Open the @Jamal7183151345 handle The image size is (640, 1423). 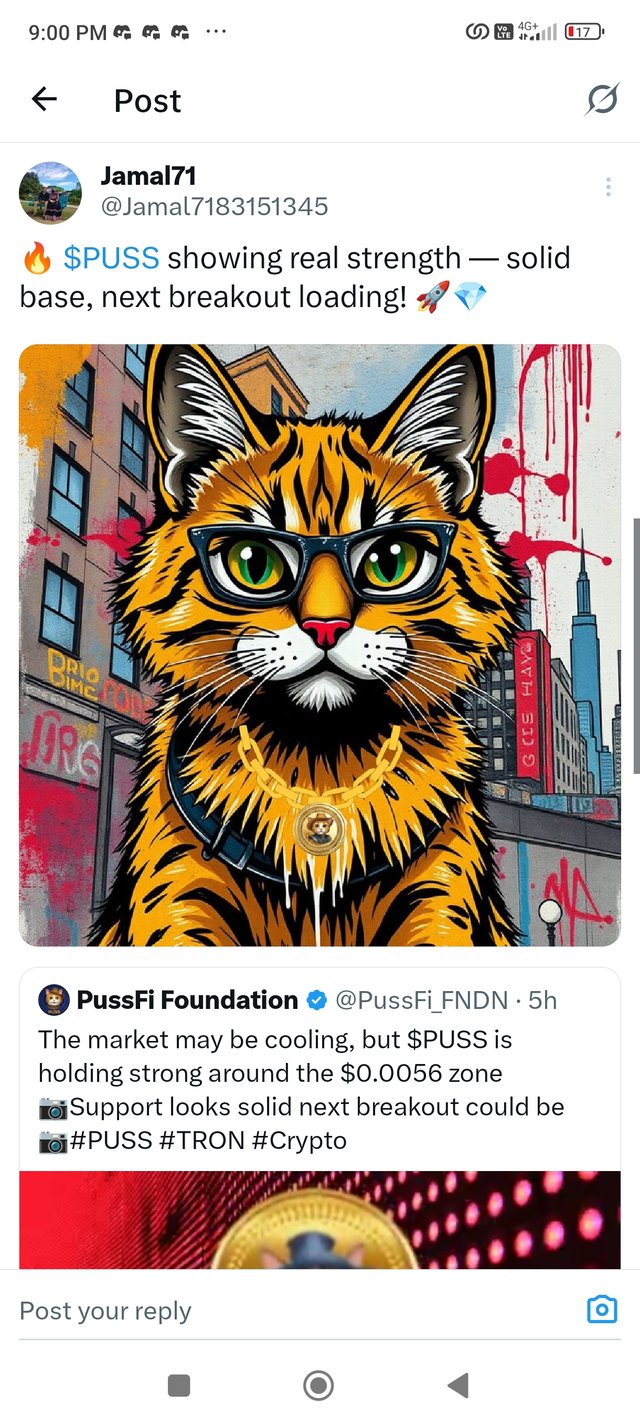click(x=214, y=206)
